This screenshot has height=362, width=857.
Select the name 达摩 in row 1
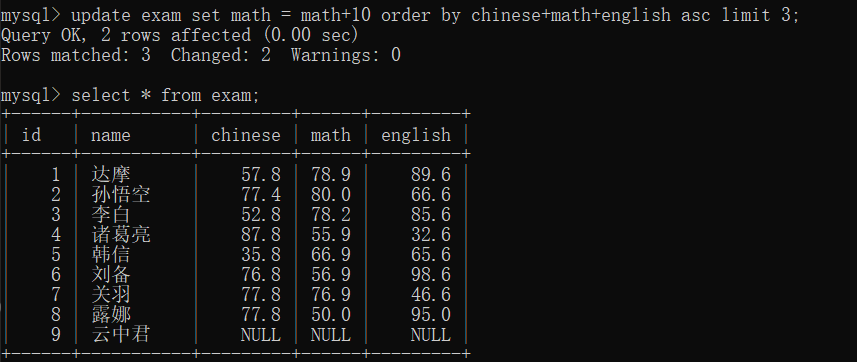click(111, 174)
